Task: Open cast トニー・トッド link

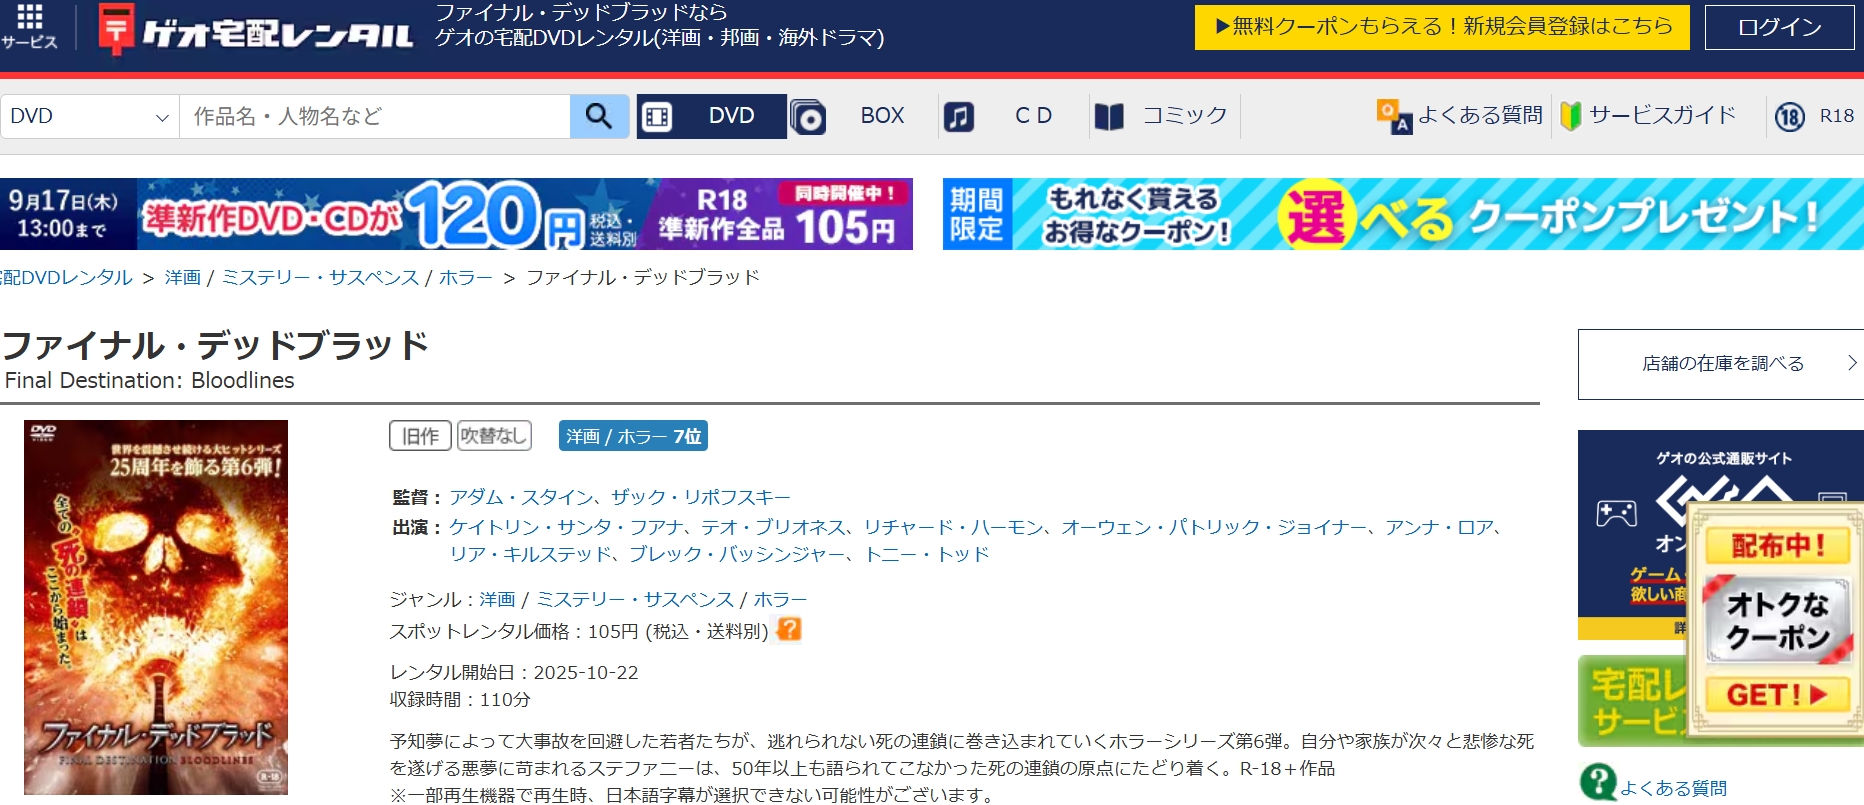Action: coord(926,554)
